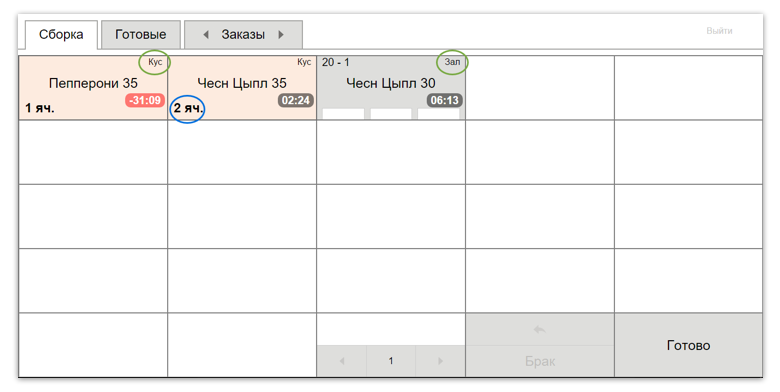Click page number 1 in pager
Viewport: 780px width, 392px height.
tap(391, 361)
